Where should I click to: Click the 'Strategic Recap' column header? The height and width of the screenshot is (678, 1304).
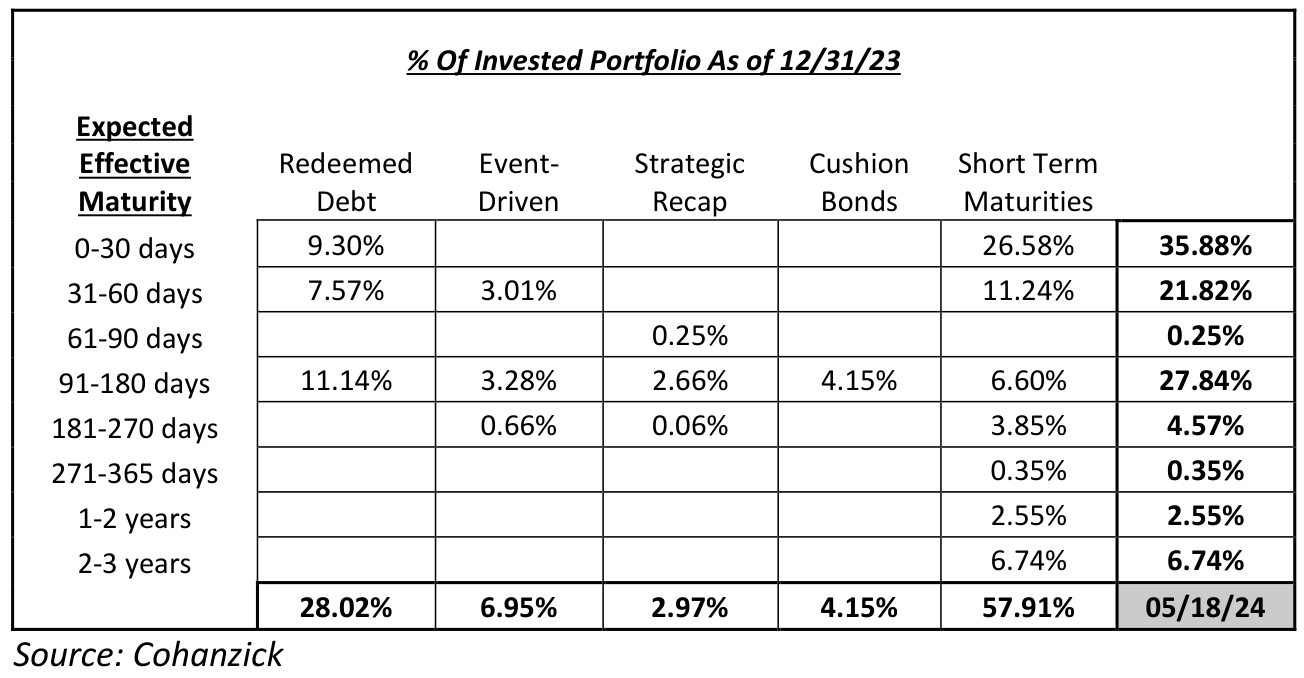[690, 182]
